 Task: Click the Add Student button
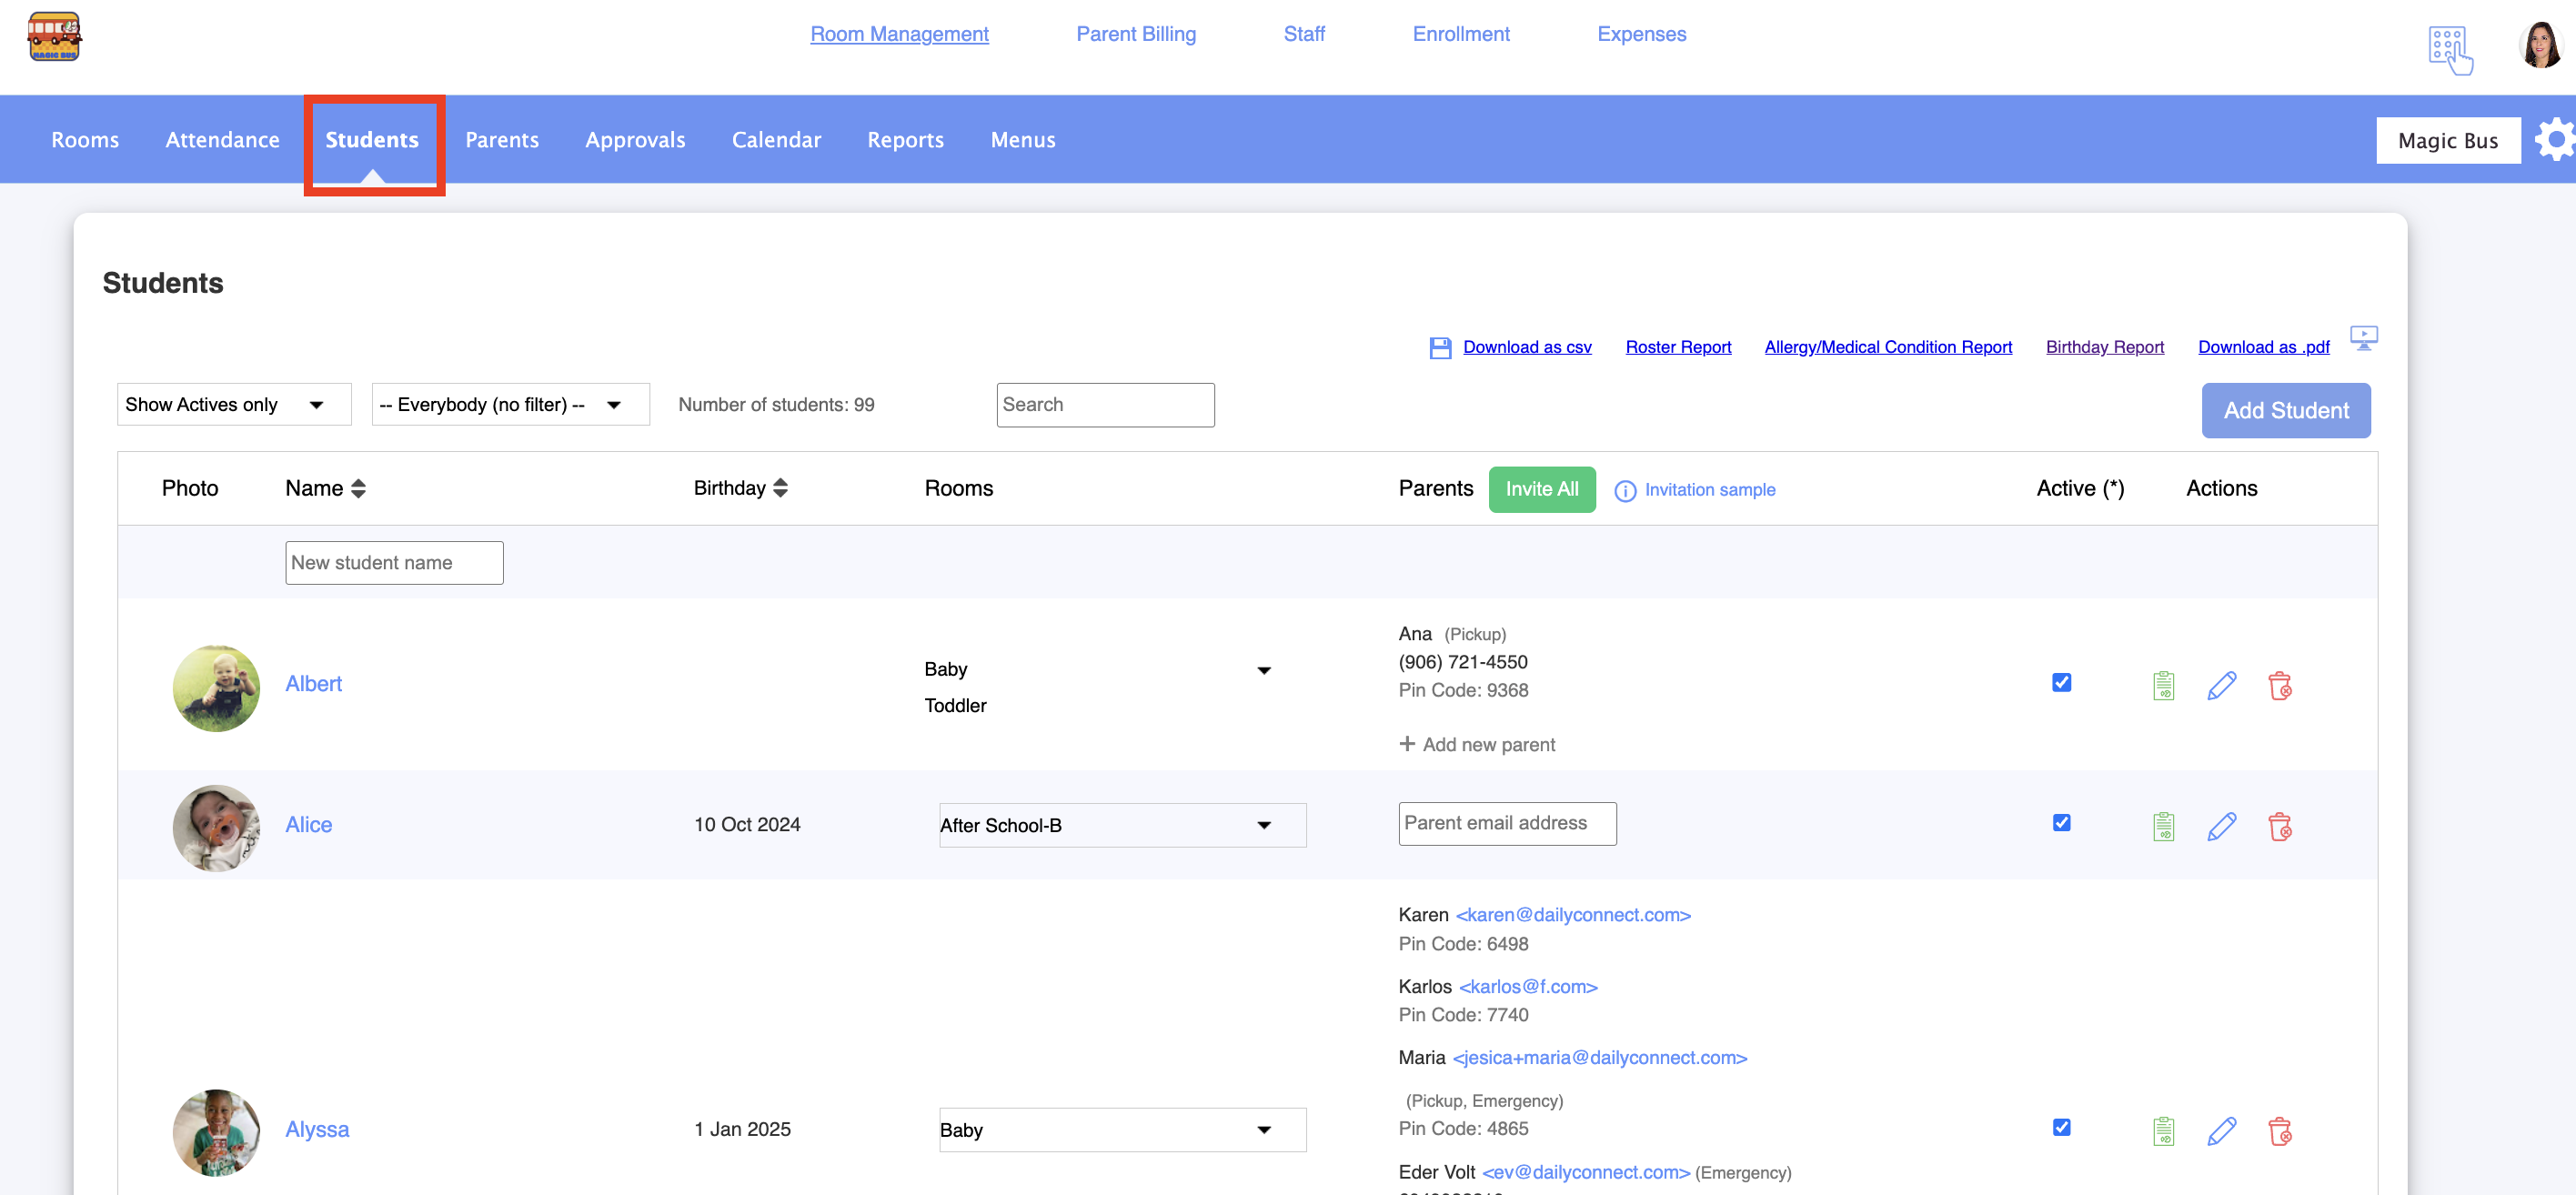pos(2285,410)
